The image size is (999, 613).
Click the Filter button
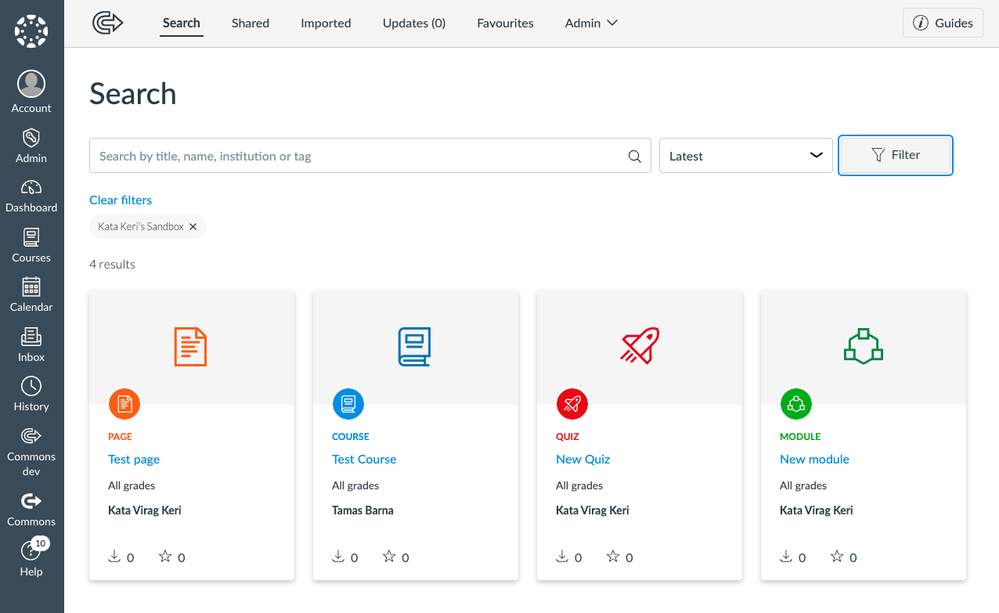(x=895, y=155)
